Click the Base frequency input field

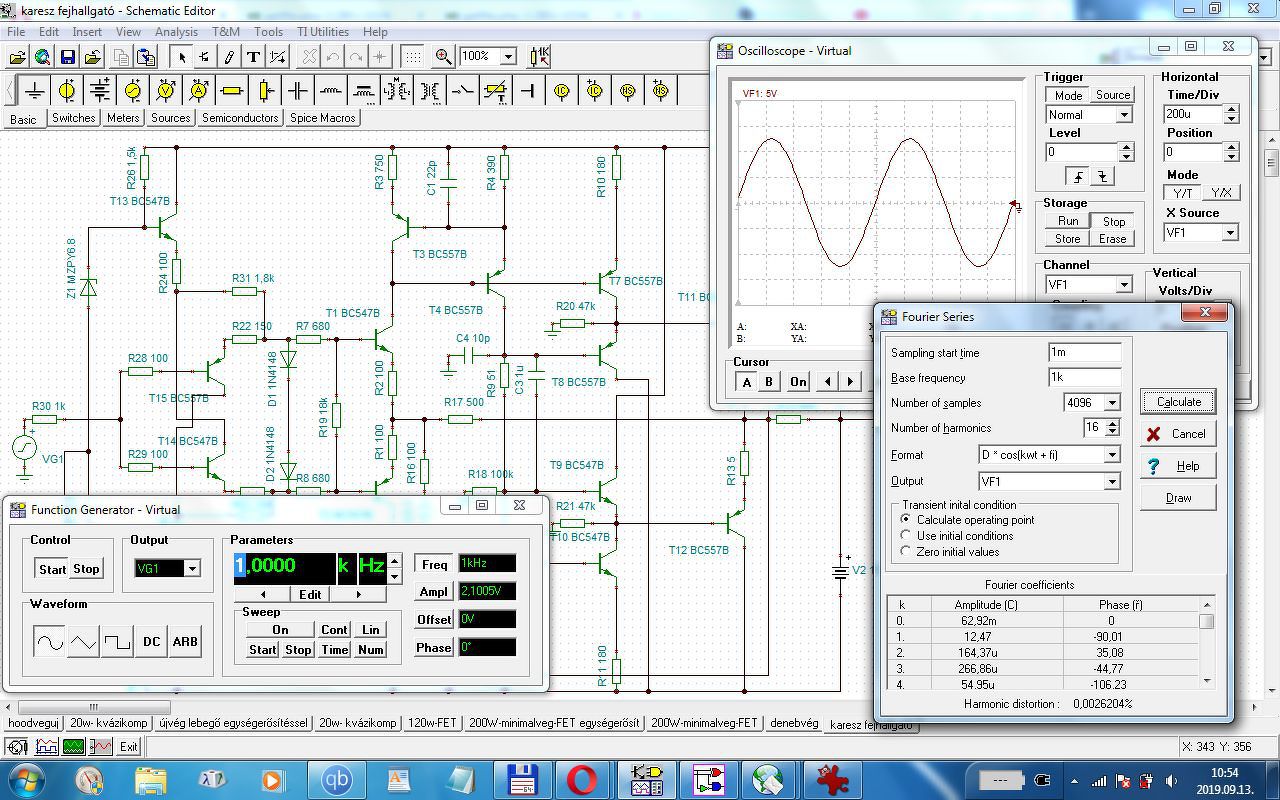(1084, 378)
